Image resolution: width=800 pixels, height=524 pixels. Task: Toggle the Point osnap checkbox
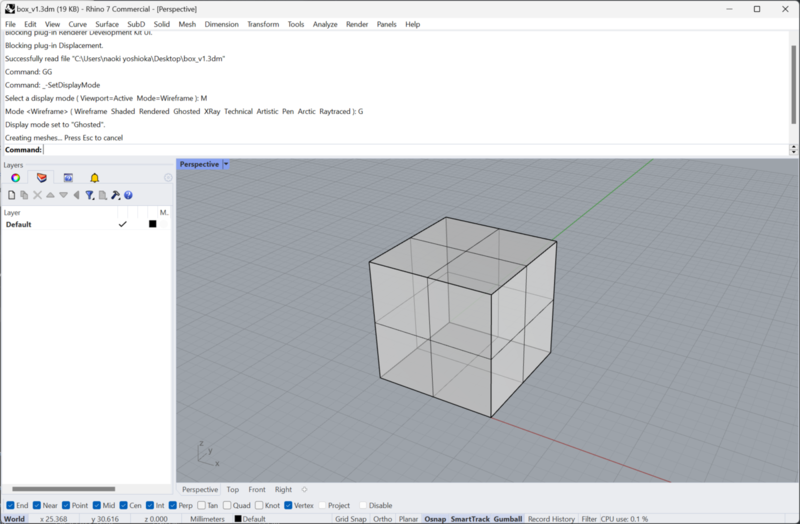pos(66,505)
